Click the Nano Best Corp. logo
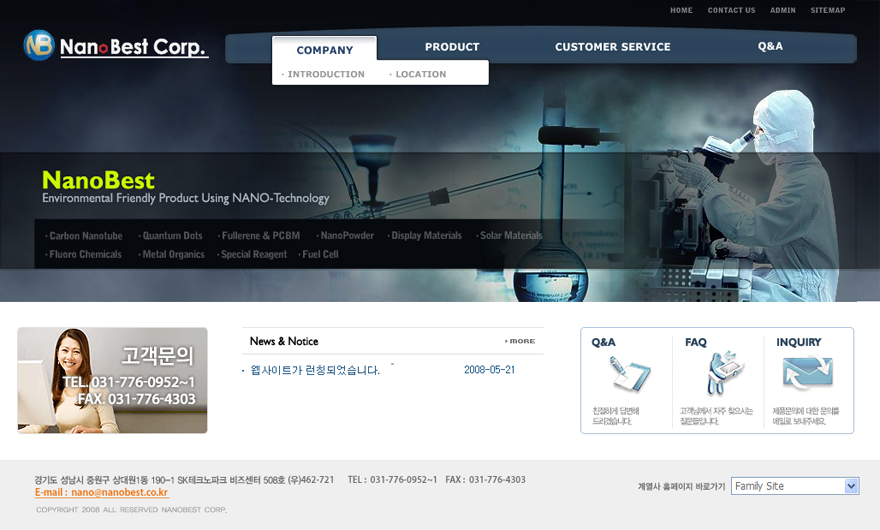This screenshot has height=530, width=880. coord(115,46)
